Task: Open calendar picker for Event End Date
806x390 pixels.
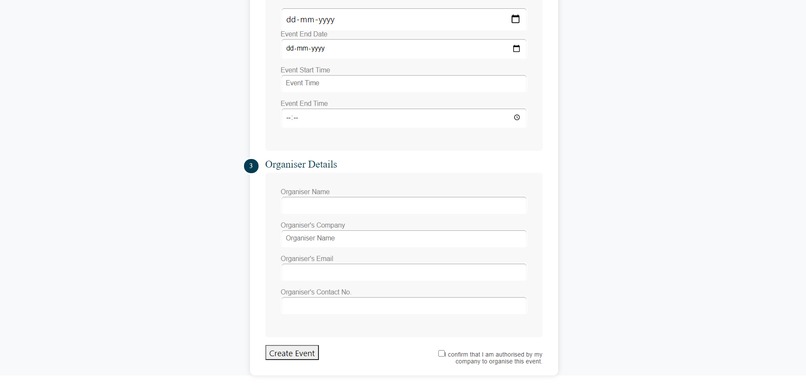Action: click(x=516, y=48)
